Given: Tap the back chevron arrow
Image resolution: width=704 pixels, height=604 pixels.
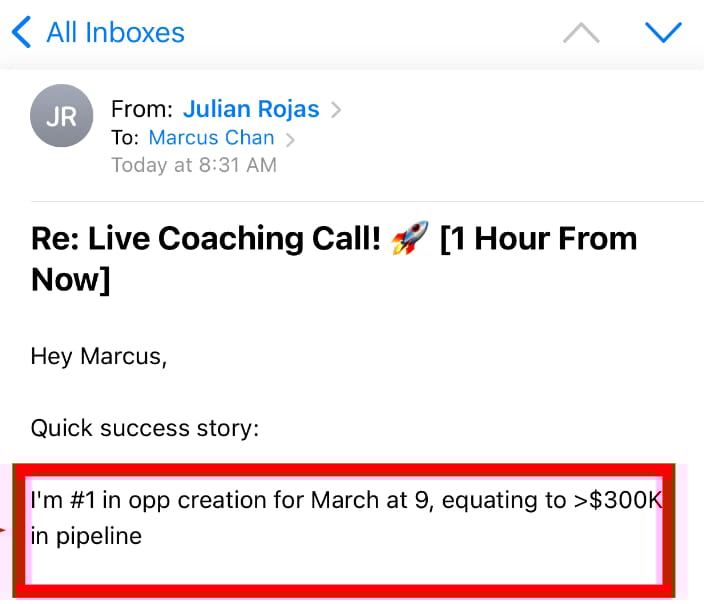Looking at the screenshot, I should pyautogui.click(x=21, y=32).
